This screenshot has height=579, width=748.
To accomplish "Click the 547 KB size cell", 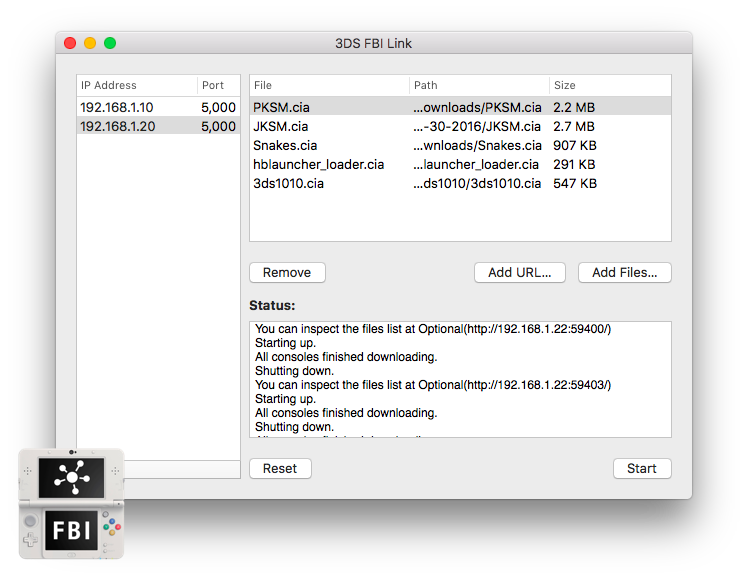I will (575, 184).
